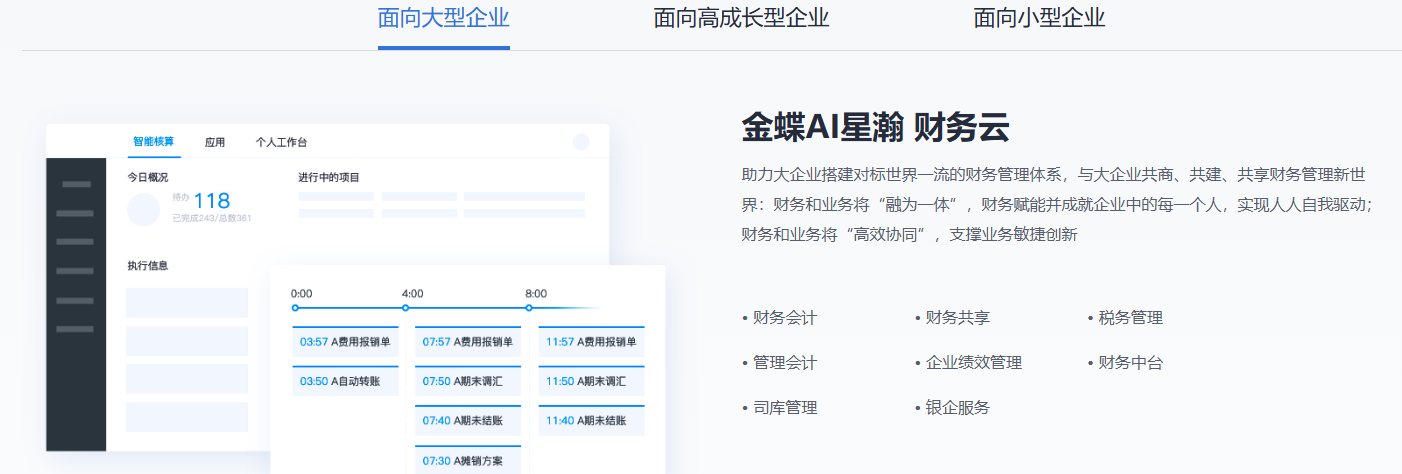Click the 07:30 A摊销方案 card
The height and width of the screenshot is (474, 1402).
[468, 460]
